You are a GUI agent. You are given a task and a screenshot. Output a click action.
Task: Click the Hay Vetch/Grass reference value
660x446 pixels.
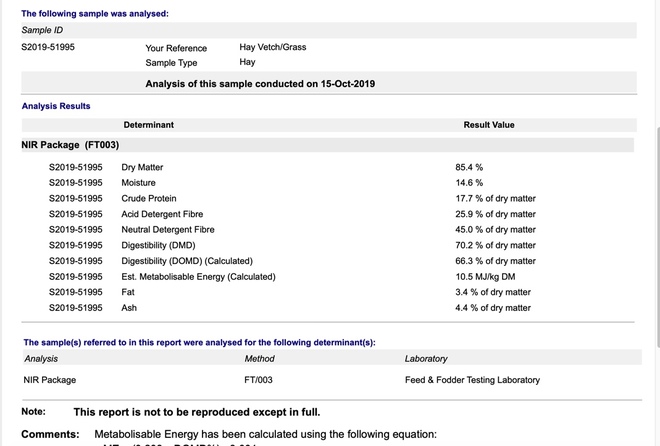tap(272, 47)
